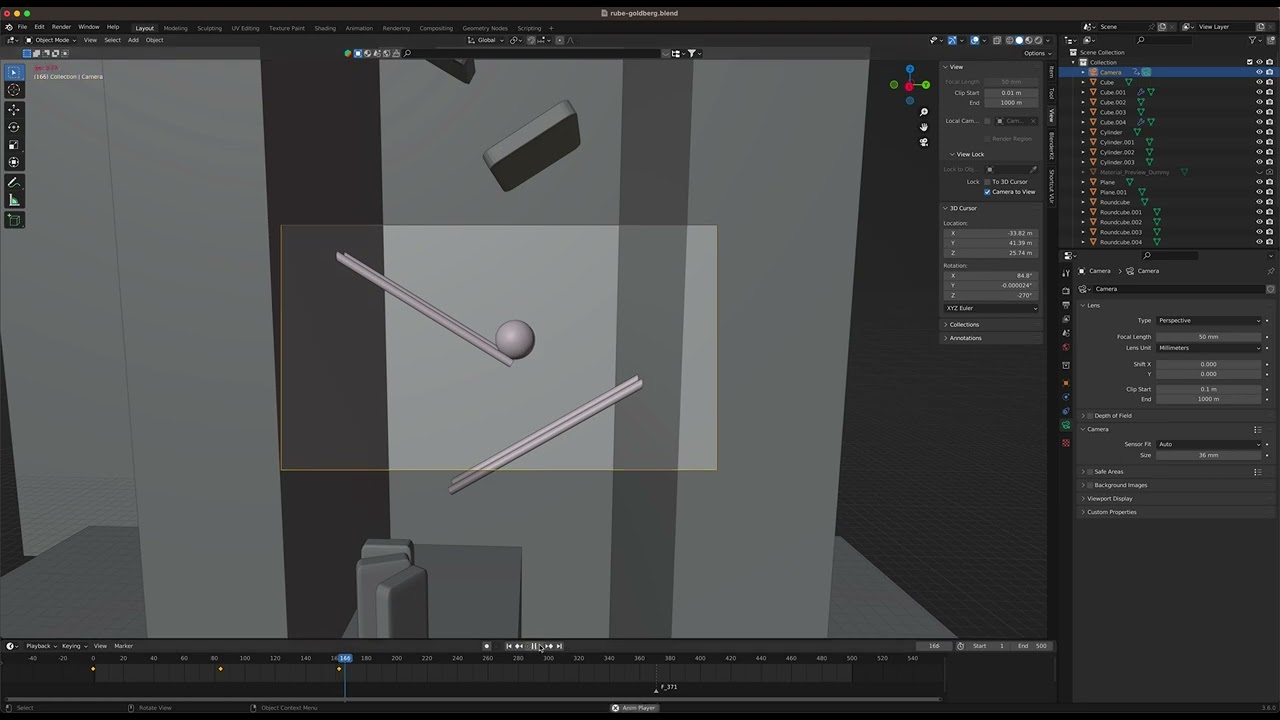The width and height of the screenshot is (1280, 720).
Task: Open Object Mode dropdown
Action: (49, 40)
